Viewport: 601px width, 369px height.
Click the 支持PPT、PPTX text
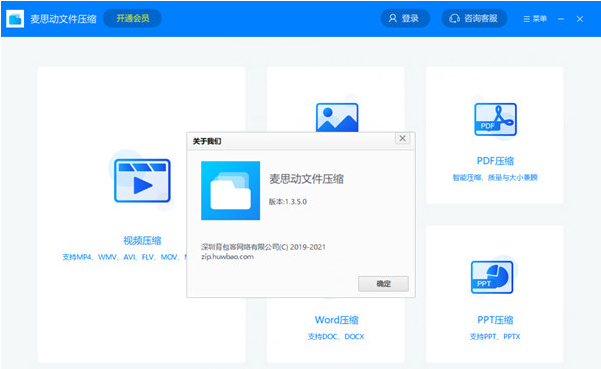tap(495, 336)
